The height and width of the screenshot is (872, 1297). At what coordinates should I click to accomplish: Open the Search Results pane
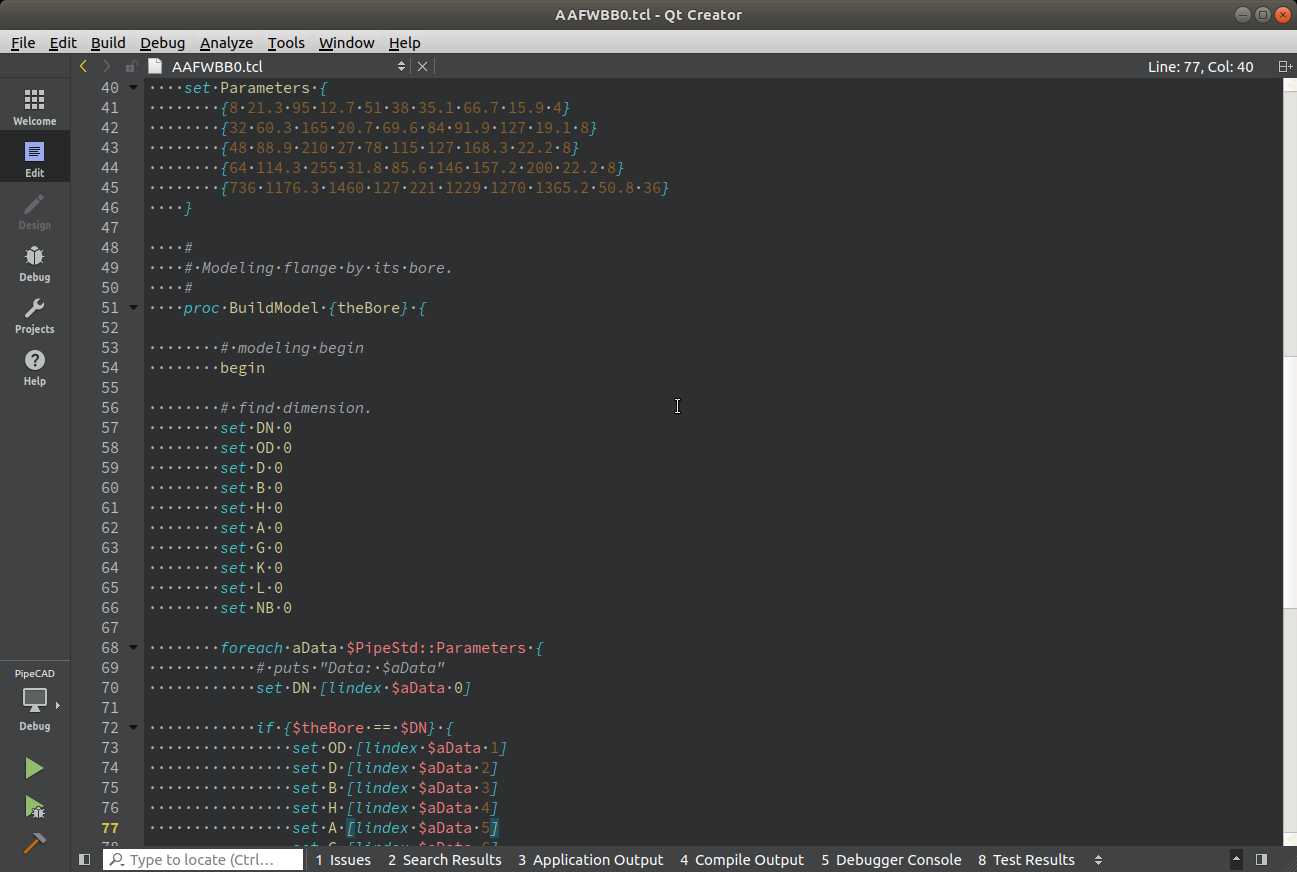[444, 859]
